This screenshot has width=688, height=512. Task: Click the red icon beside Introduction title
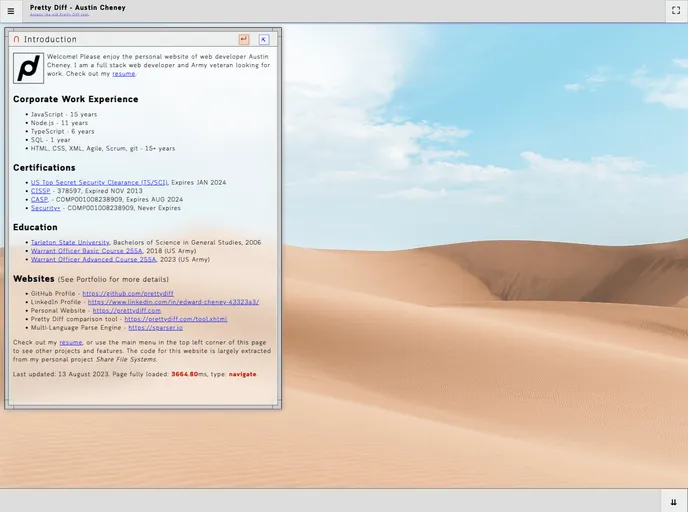pos(16,39)
